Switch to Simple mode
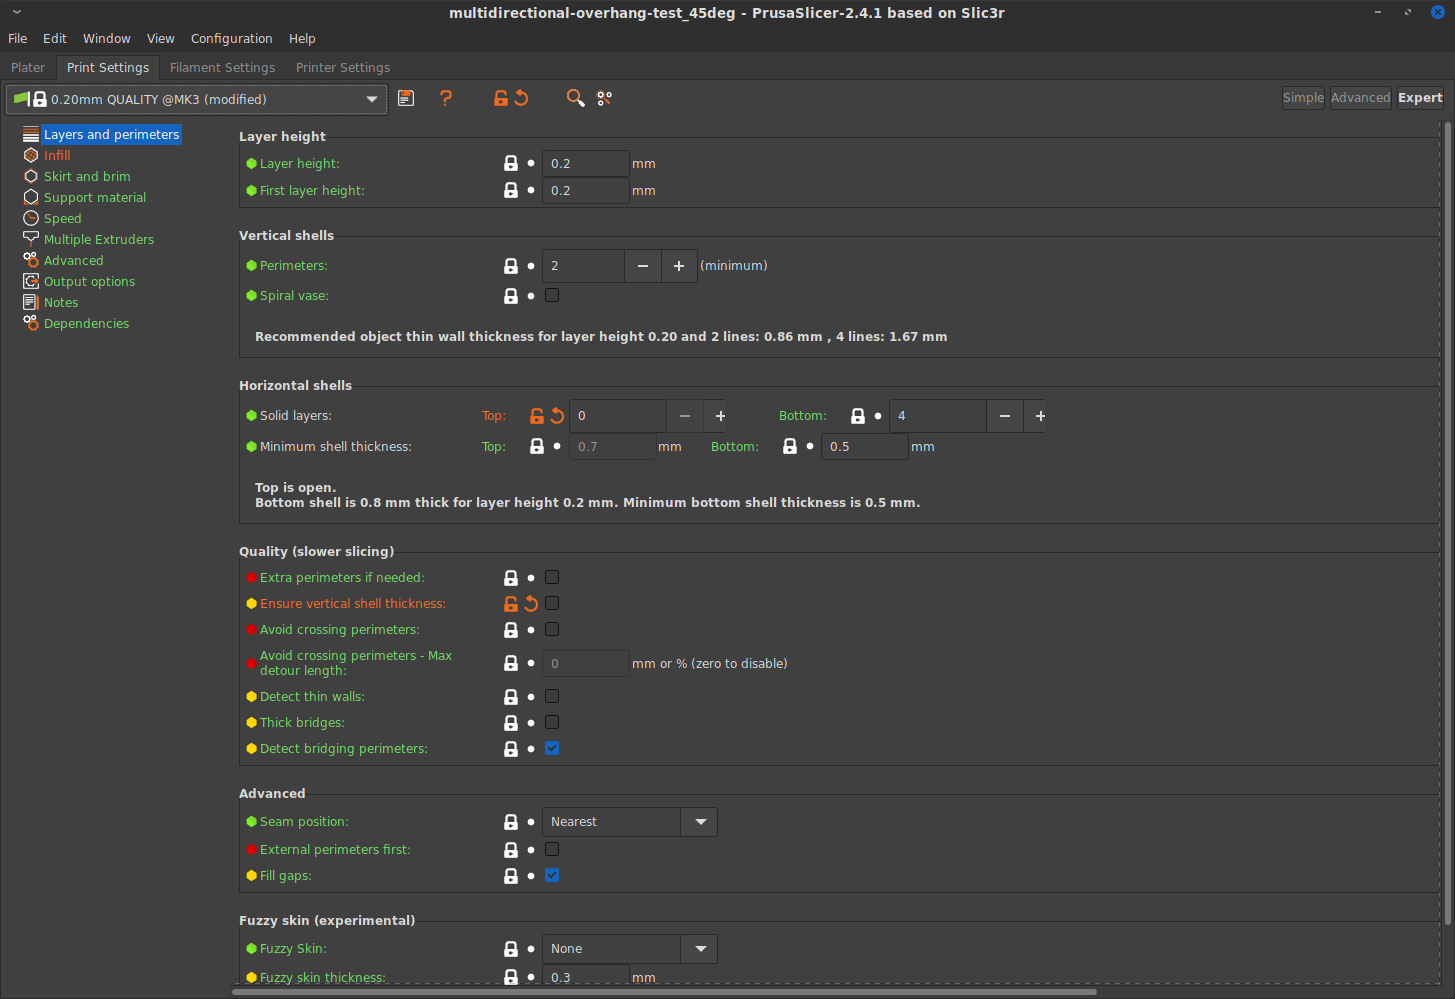The width and height of the screenshot is (1455, 999). pyautogui.click(x=1303, y=97)
